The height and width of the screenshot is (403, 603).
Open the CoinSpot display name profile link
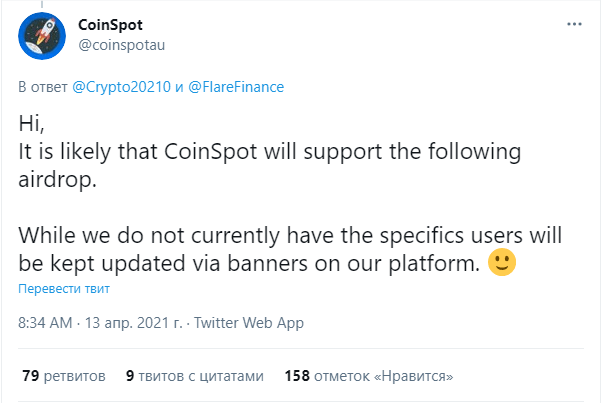coord(110,25)
